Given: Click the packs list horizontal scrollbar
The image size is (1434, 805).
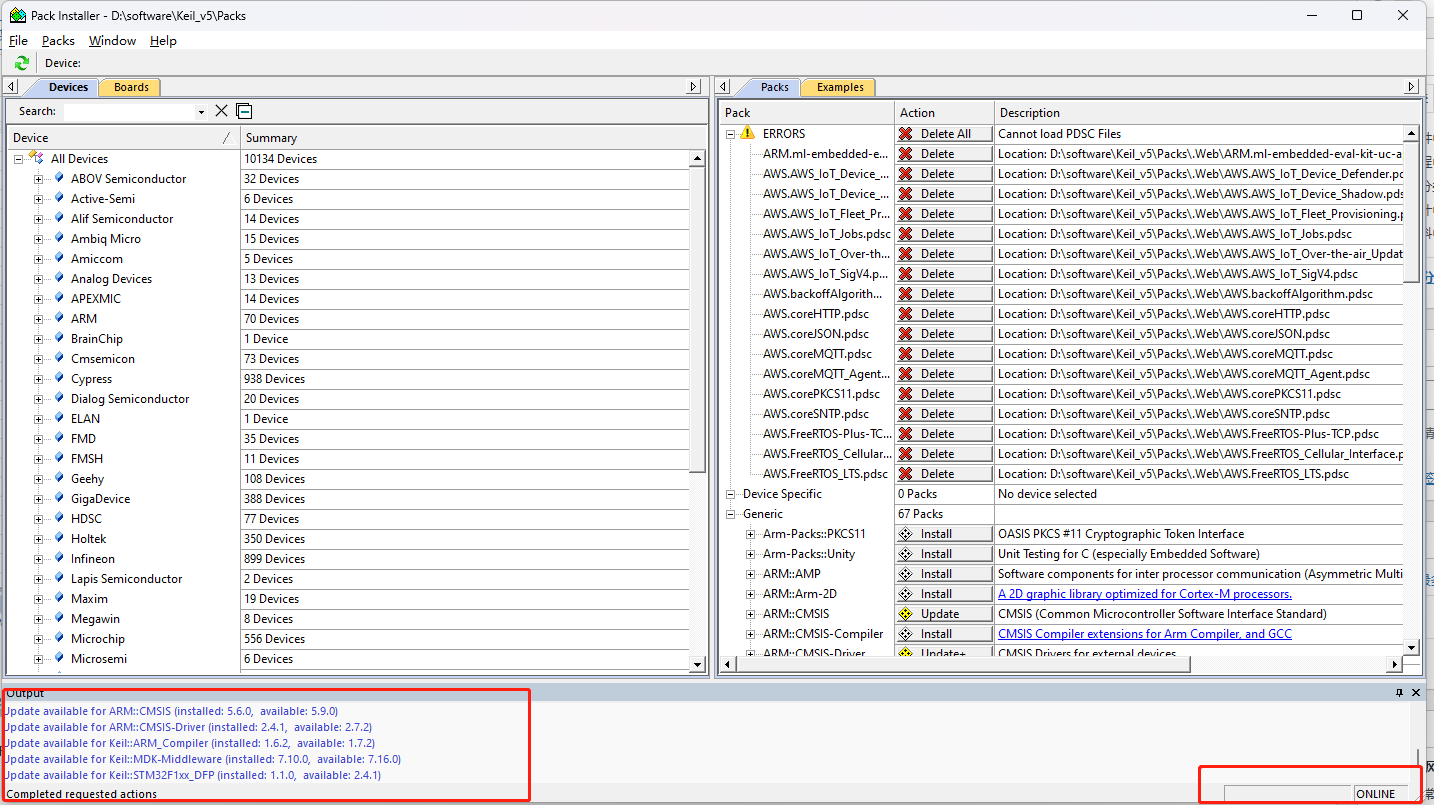Looking at the screenshot, I should click(x=1060, y=664).
